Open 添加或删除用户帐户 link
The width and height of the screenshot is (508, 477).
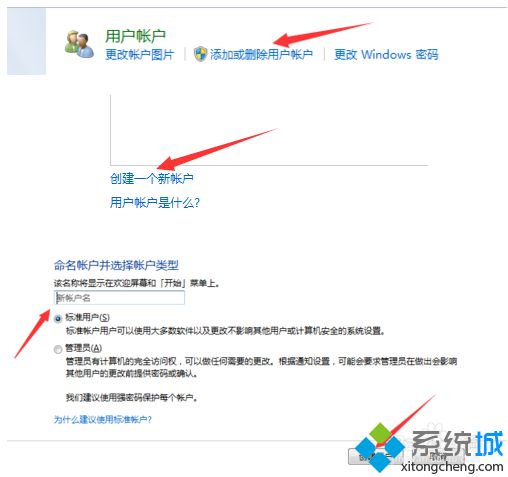coord(261,54)
